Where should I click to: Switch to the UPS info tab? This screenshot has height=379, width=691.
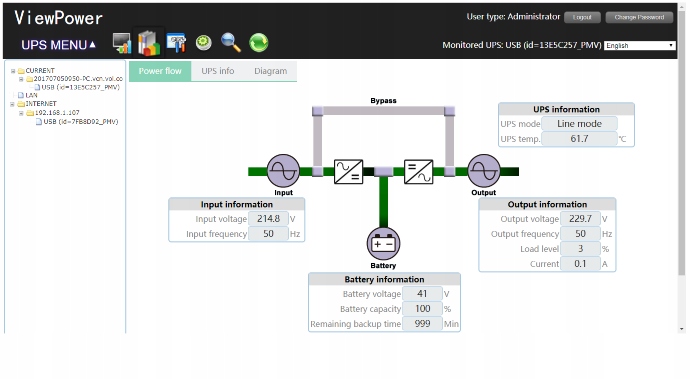218,71
